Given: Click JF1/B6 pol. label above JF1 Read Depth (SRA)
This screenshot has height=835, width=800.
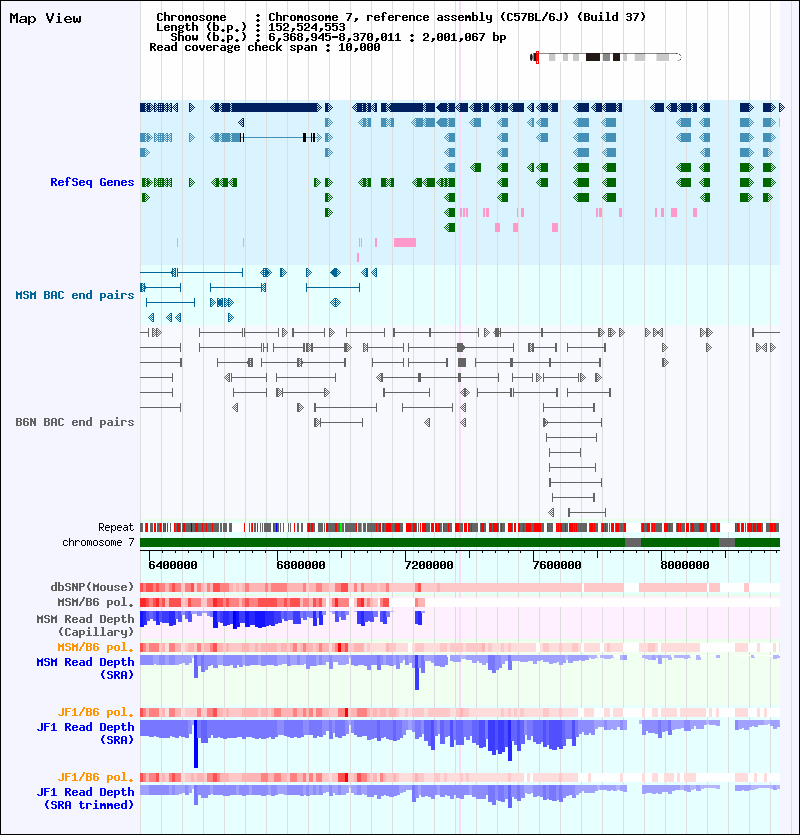Looking at the screenshot, I should (x=96, y=713).
